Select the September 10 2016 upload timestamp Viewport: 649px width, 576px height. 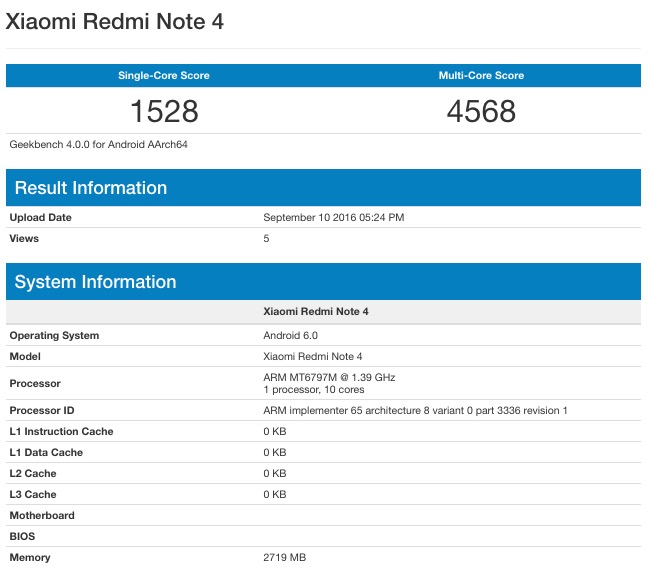pos(333,217)
